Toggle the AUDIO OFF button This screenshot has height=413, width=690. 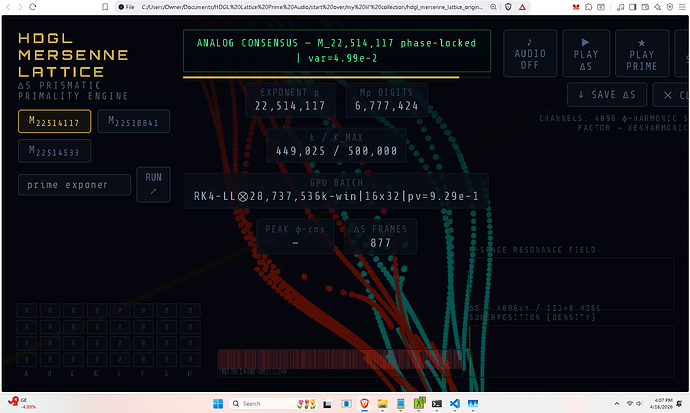pos(529,53)
